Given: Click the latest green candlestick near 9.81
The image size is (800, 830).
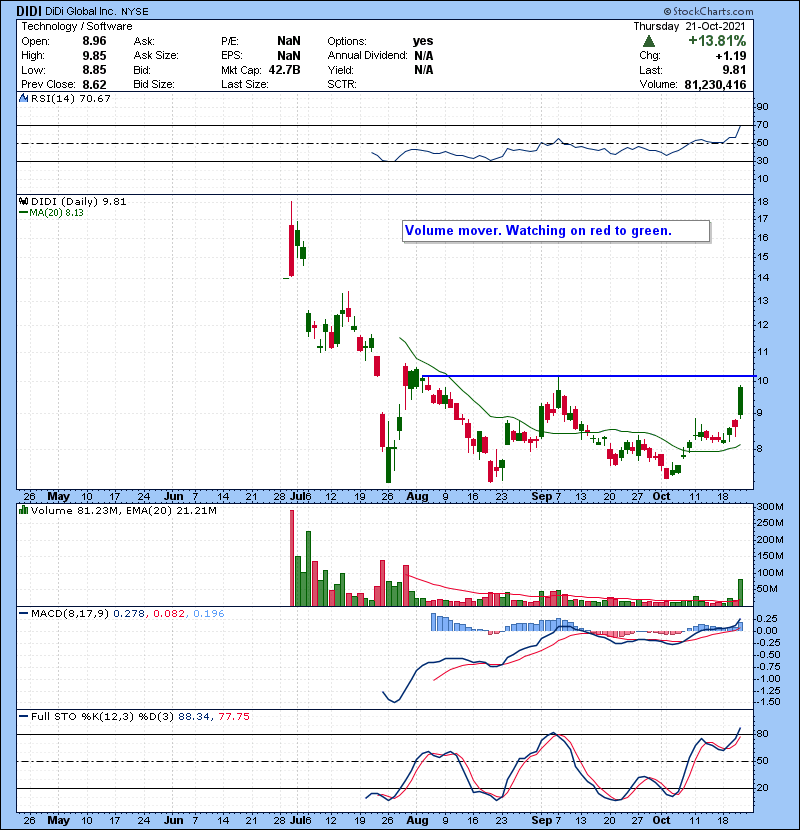Looking at the screenshot, I should (x=740, y=401).
